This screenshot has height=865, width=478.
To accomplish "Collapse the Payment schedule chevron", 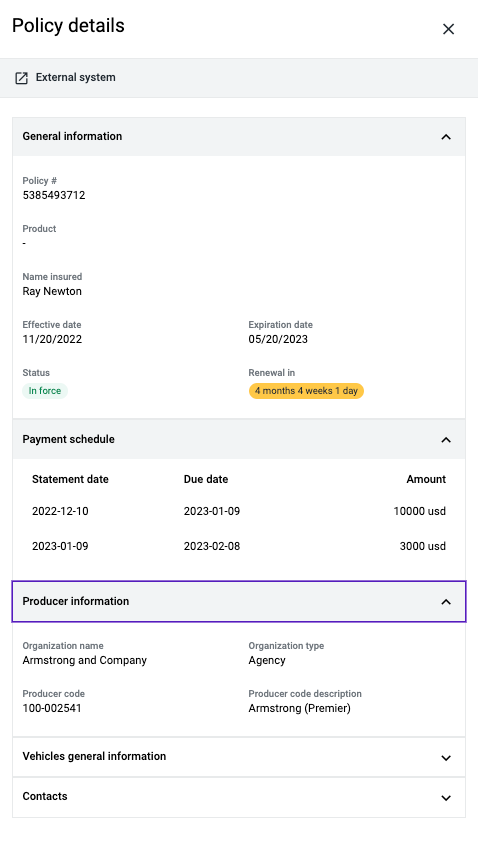I will click(x=446, y=440).
